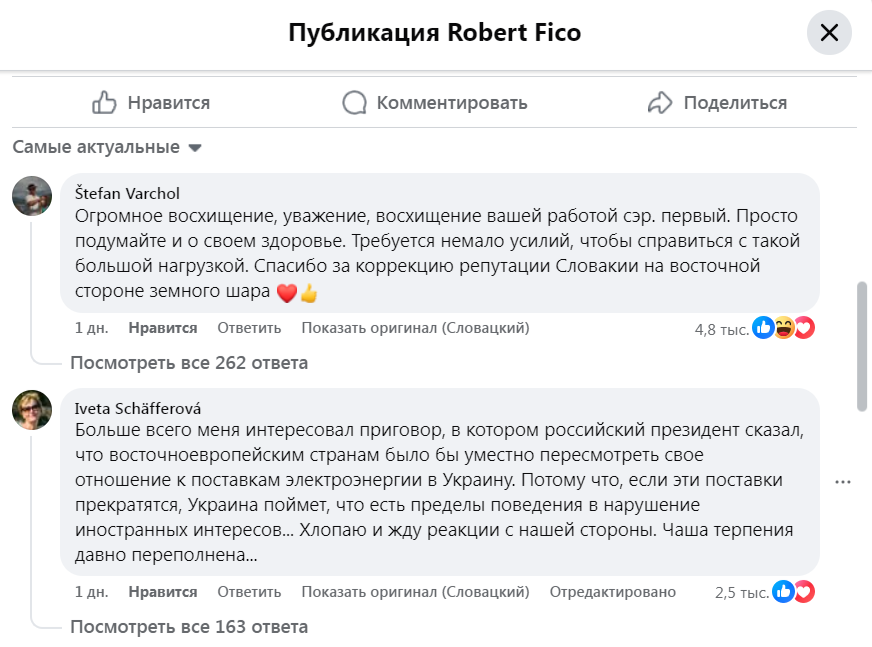Reply to Štefan Varchol's comment

[x=249, y=328]
